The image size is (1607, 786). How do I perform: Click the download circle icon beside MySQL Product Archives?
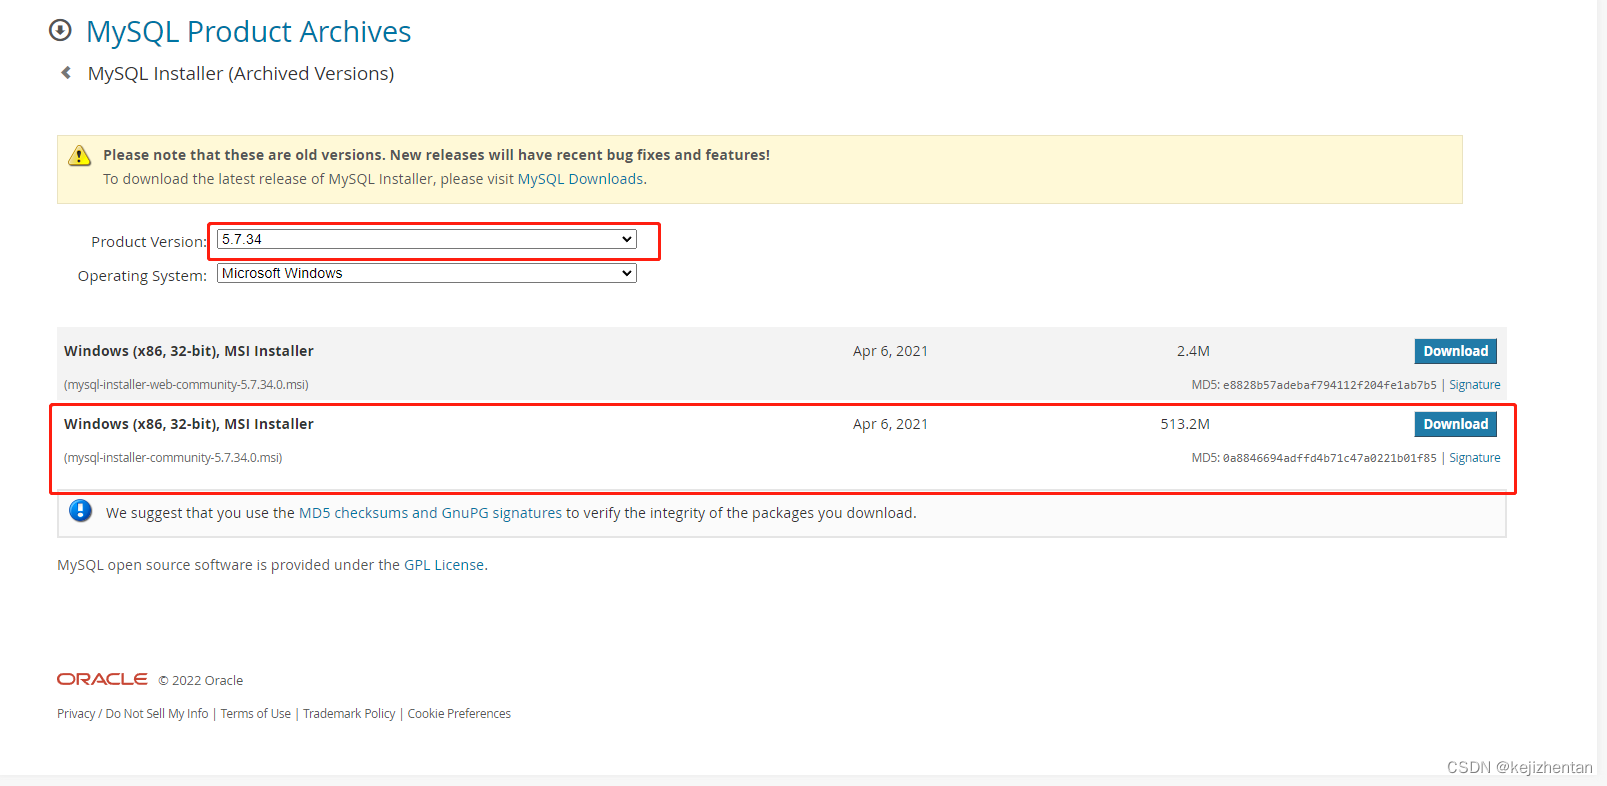[x=60, y=30]
